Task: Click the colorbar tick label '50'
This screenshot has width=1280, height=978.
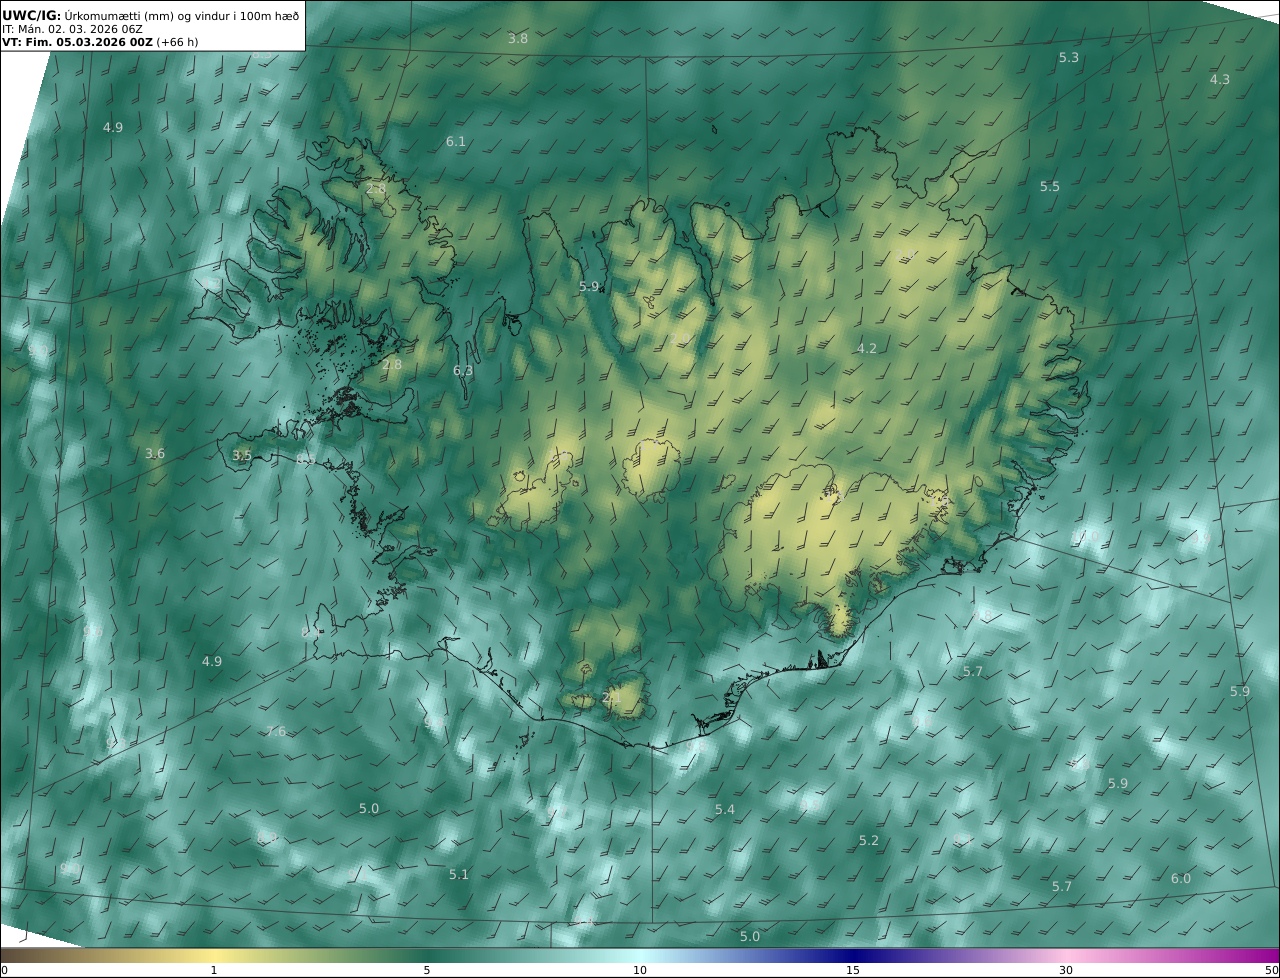Action: pos(1271,970)
